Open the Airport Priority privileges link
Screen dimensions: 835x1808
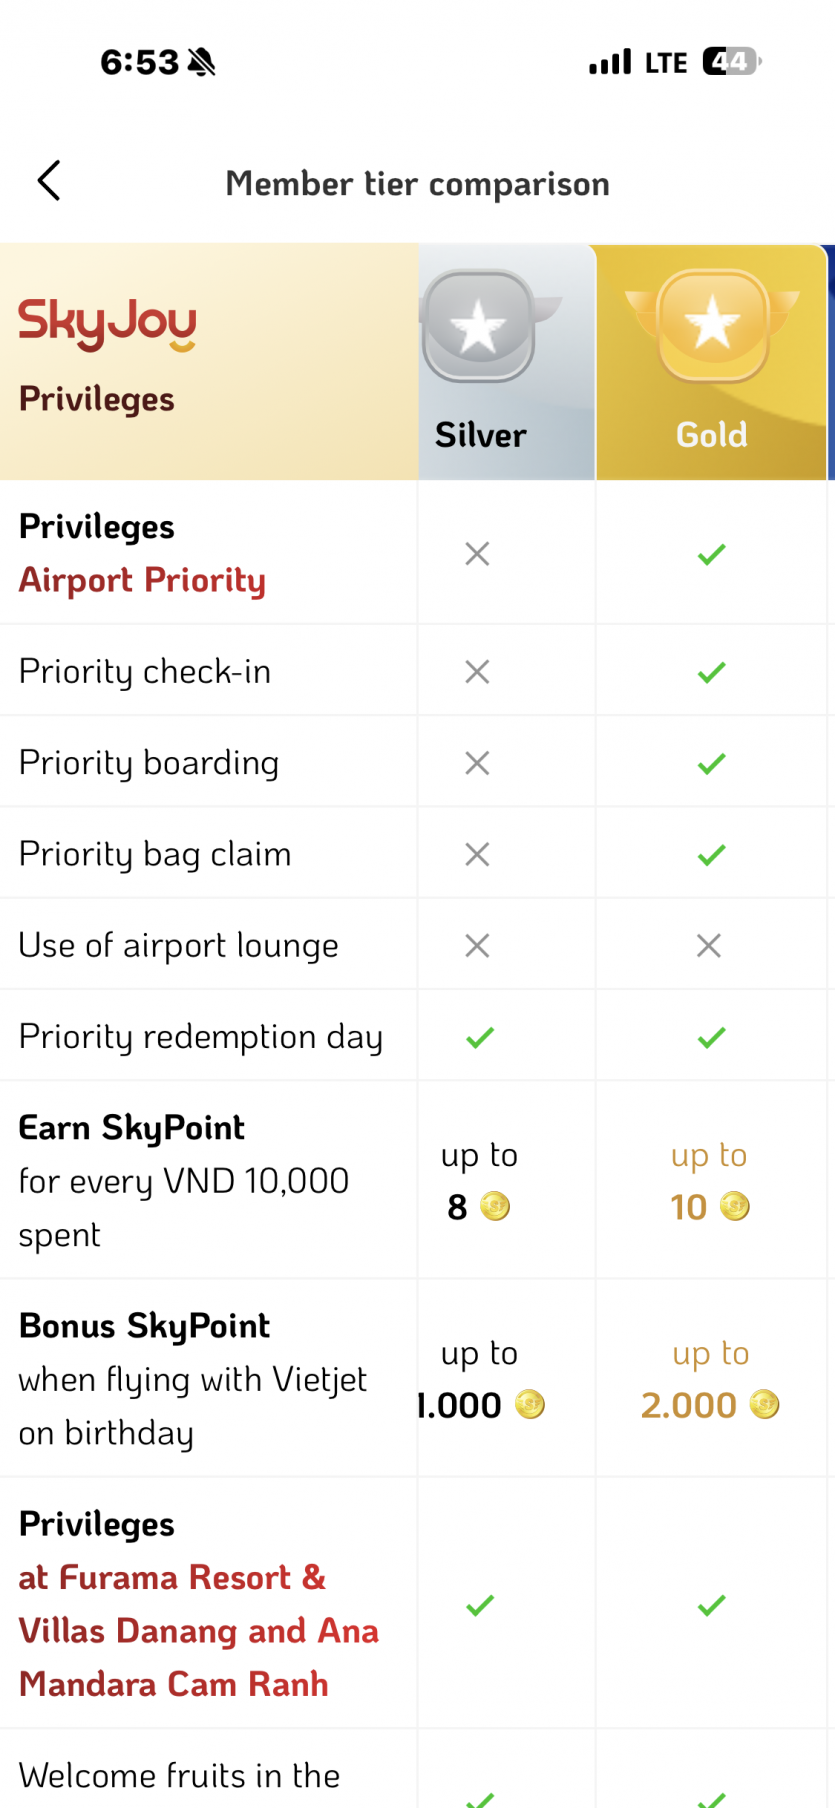tap(142, 580)
